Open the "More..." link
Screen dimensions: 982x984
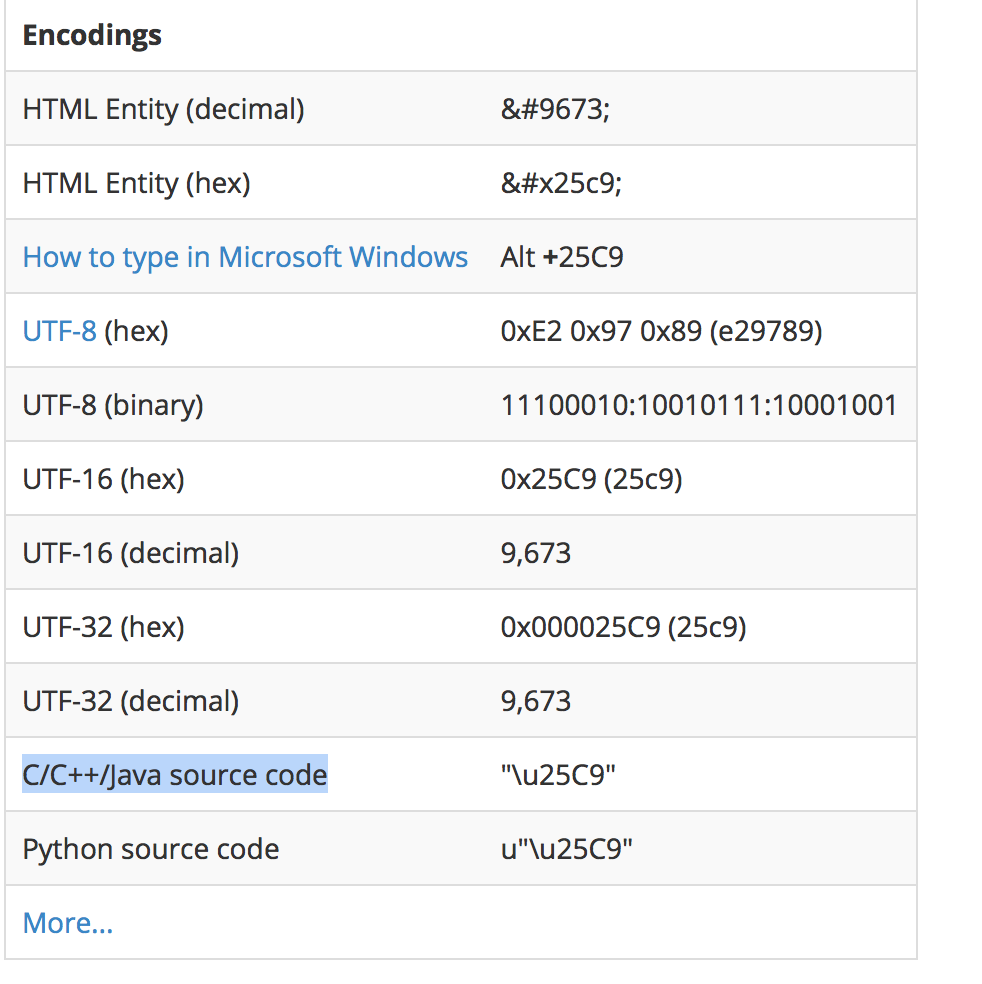click(68, 923)
